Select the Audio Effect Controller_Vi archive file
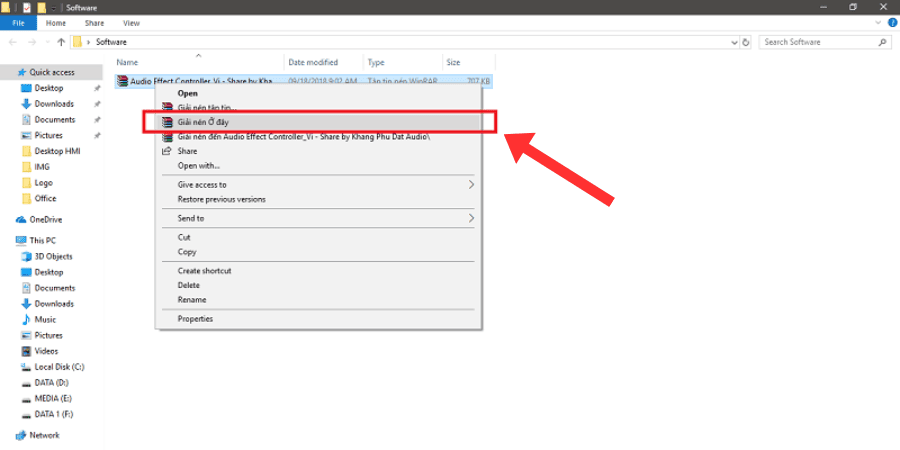Screen dimensions: 900x450 pos(304,82)
